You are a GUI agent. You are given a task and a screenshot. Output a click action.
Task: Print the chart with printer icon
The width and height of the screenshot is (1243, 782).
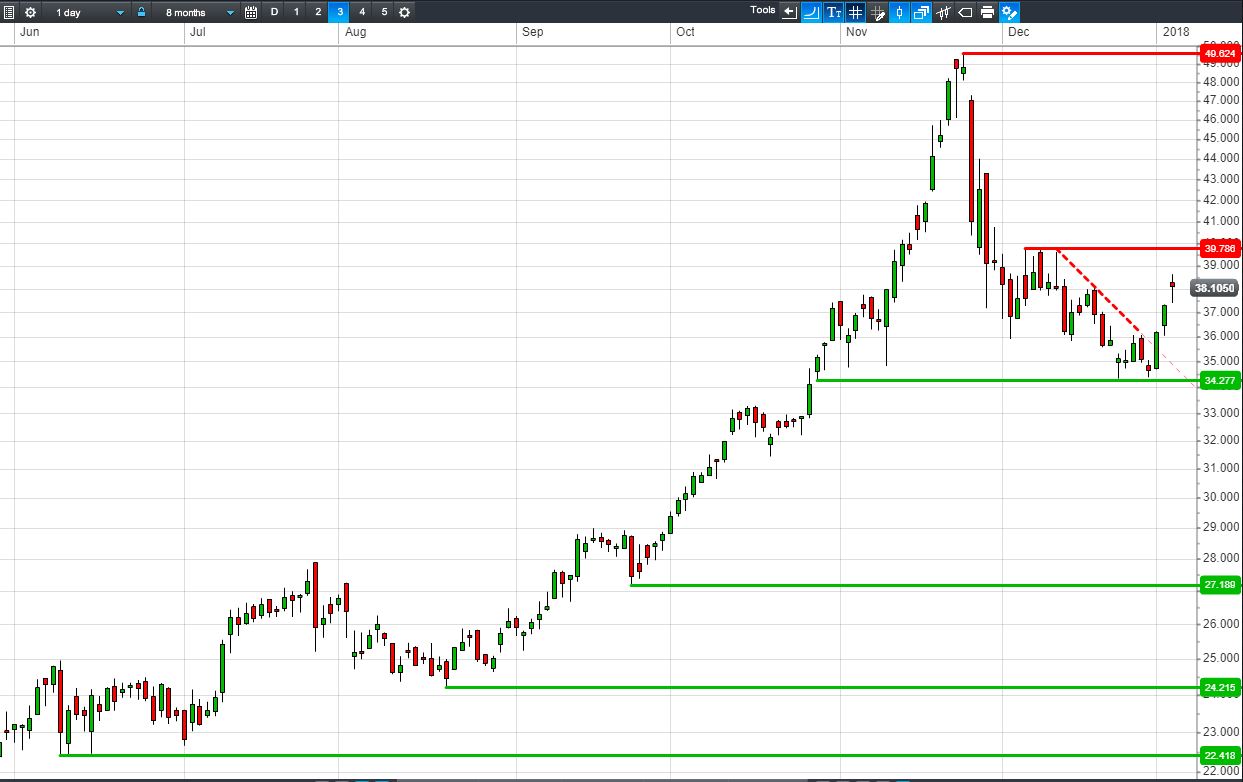[x=987, y=12]
